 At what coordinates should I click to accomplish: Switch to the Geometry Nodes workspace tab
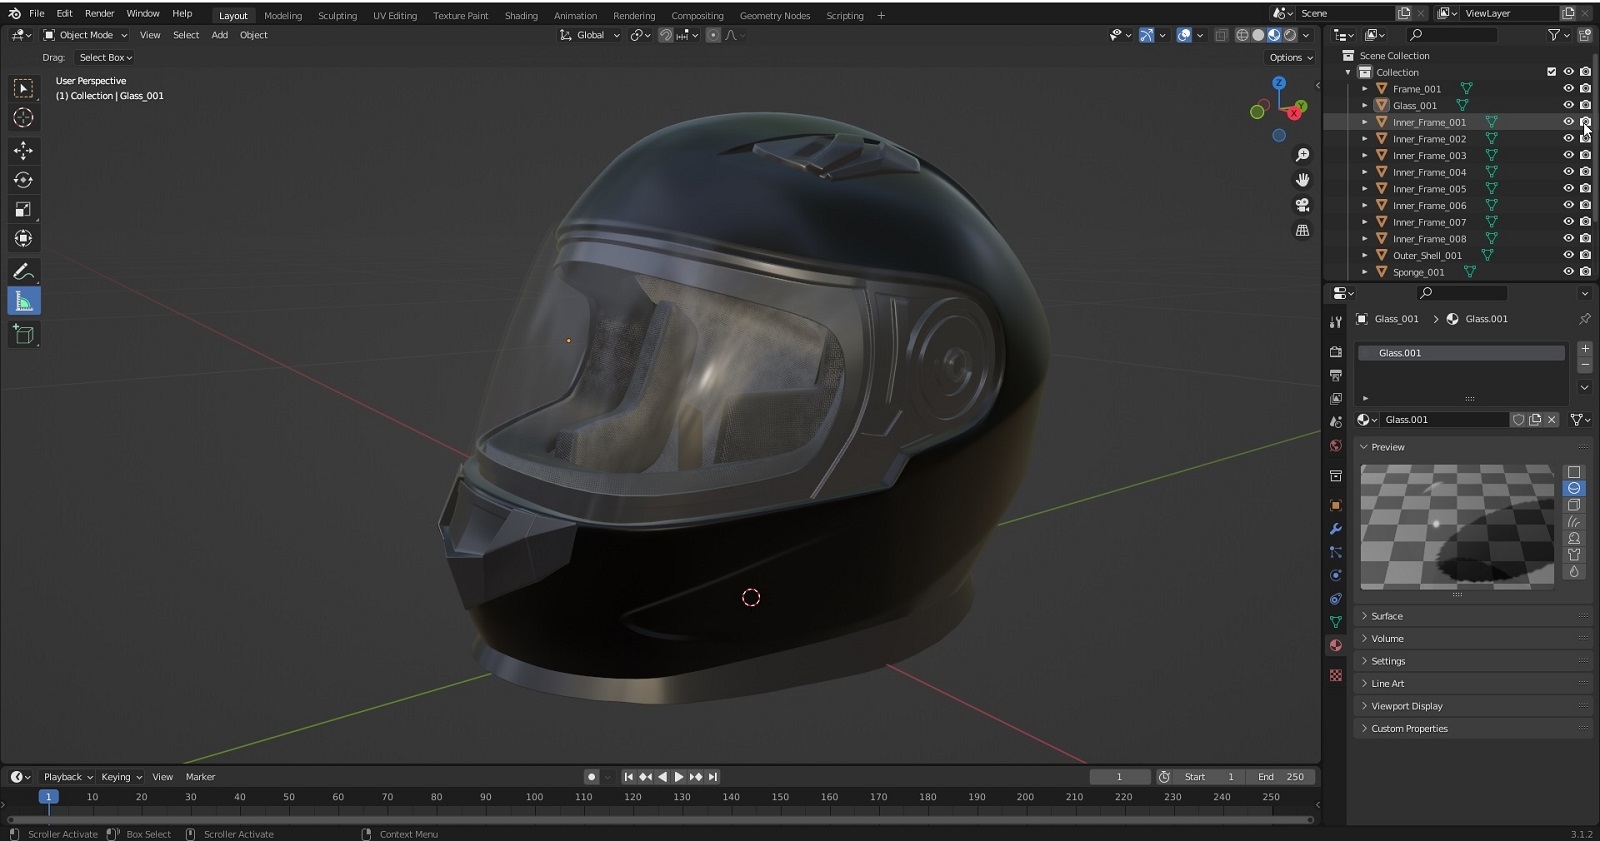pyautogui.click(x=775, y=15)
